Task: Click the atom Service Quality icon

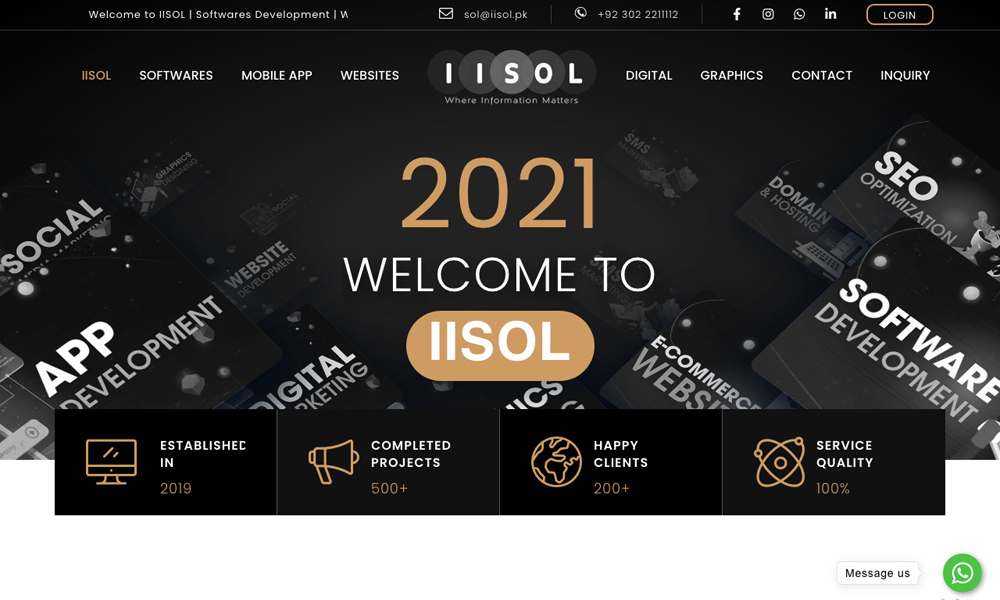Action: coord(779,462)
